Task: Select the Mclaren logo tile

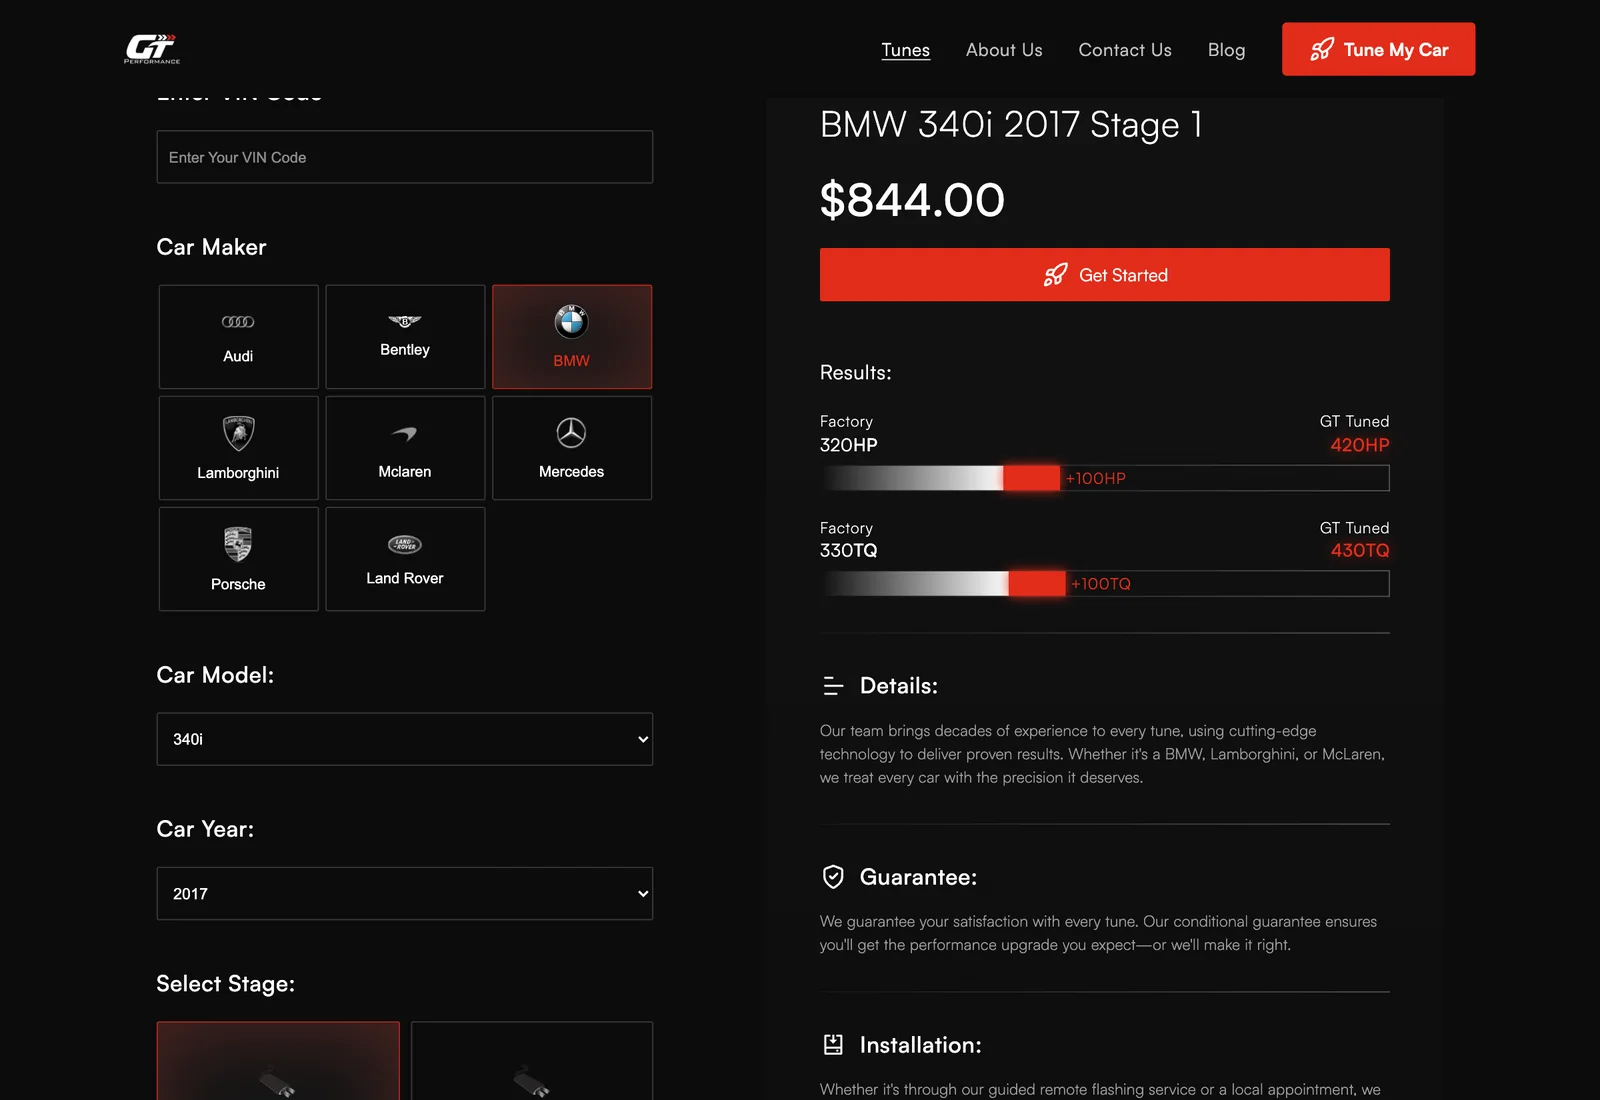Action: tap(405, 448)
